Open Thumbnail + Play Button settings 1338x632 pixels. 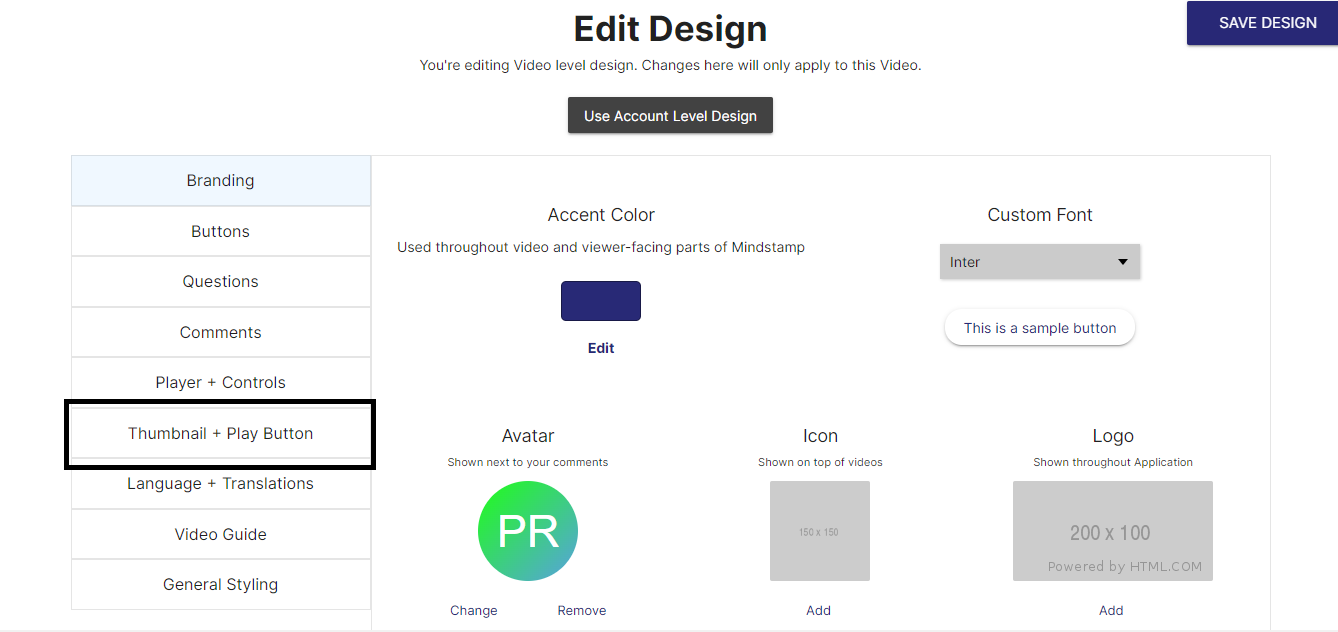tap(221, 434)
